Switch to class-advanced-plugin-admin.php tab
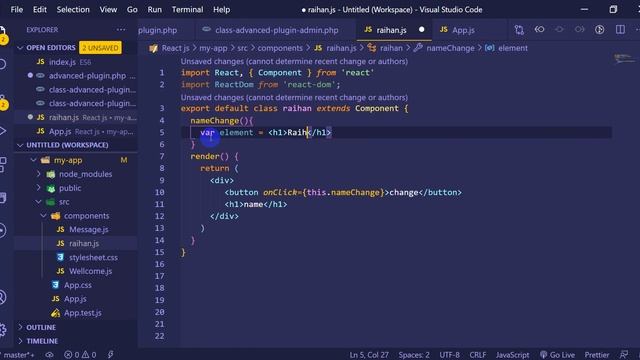The height and width of the screenshot is (360, 640). [276, 30]
